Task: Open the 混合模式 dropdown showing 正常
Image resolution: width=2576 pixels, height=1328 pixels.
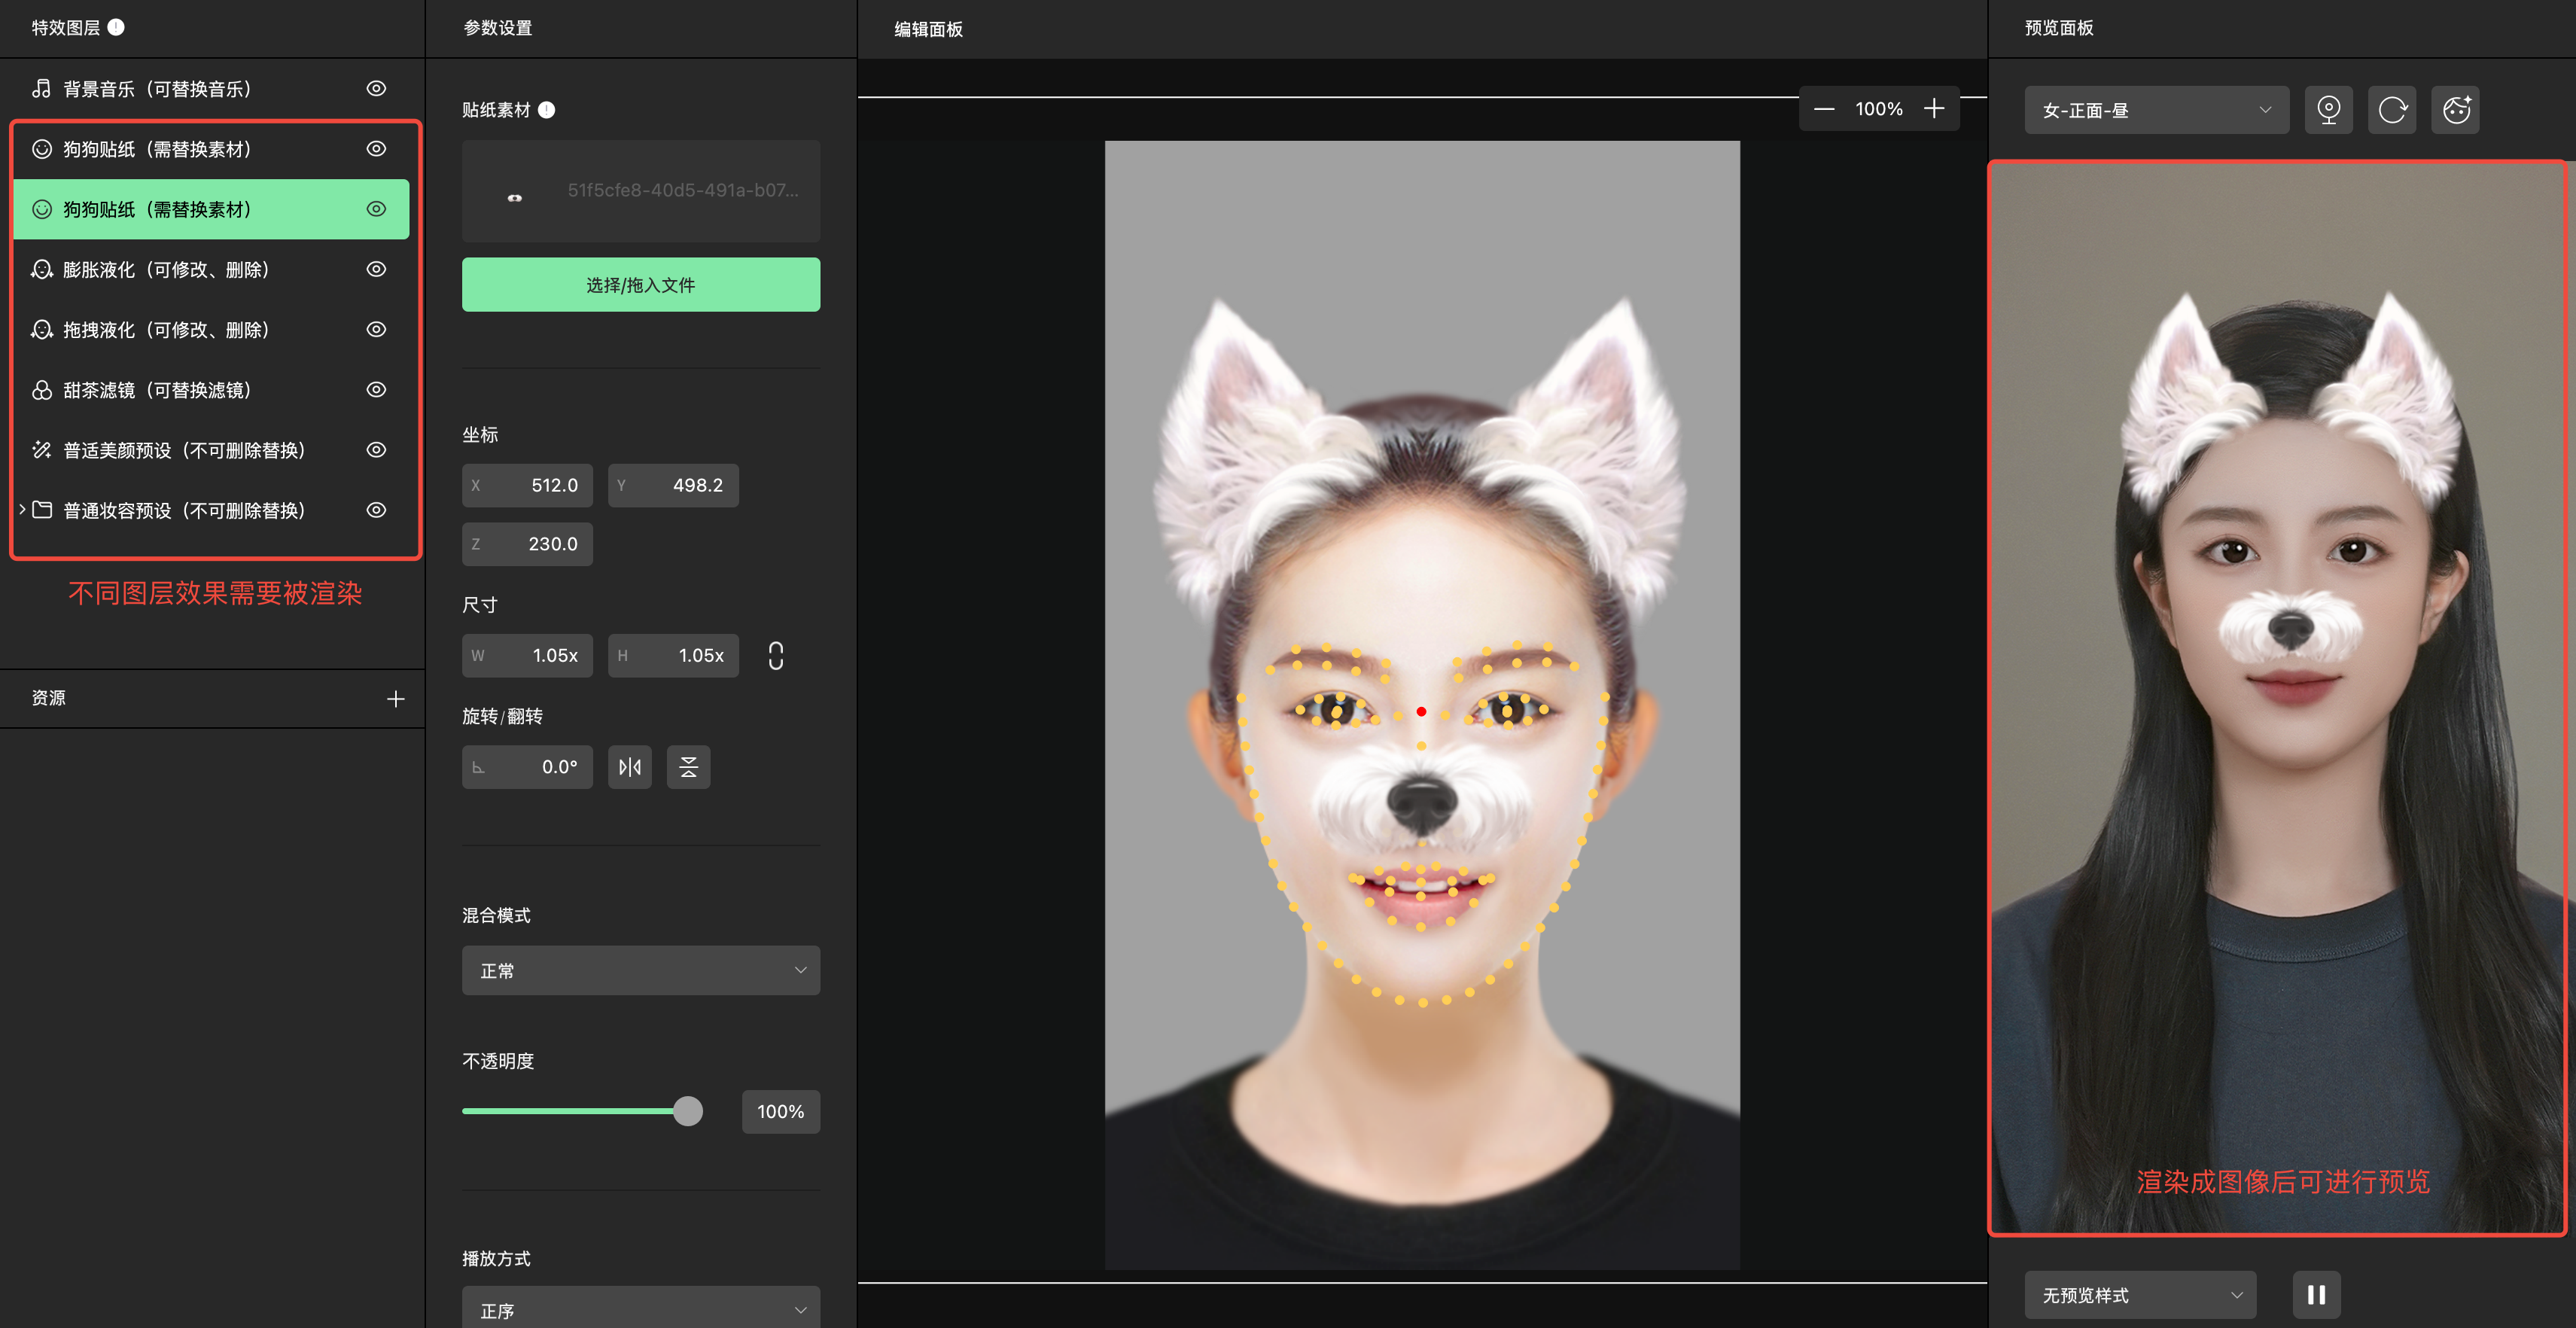Action: 640,970
